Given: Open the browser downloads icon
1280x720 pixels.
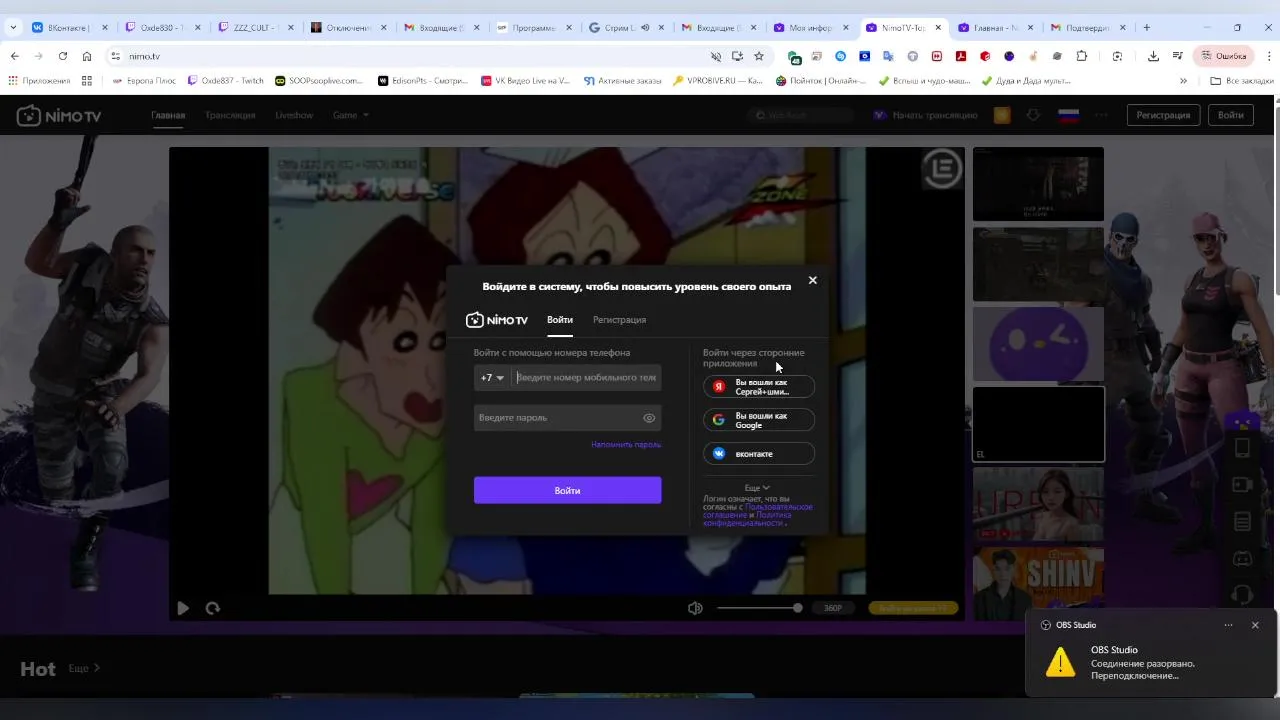Looking at the screenshot, I should click(x=1153, y=56).
